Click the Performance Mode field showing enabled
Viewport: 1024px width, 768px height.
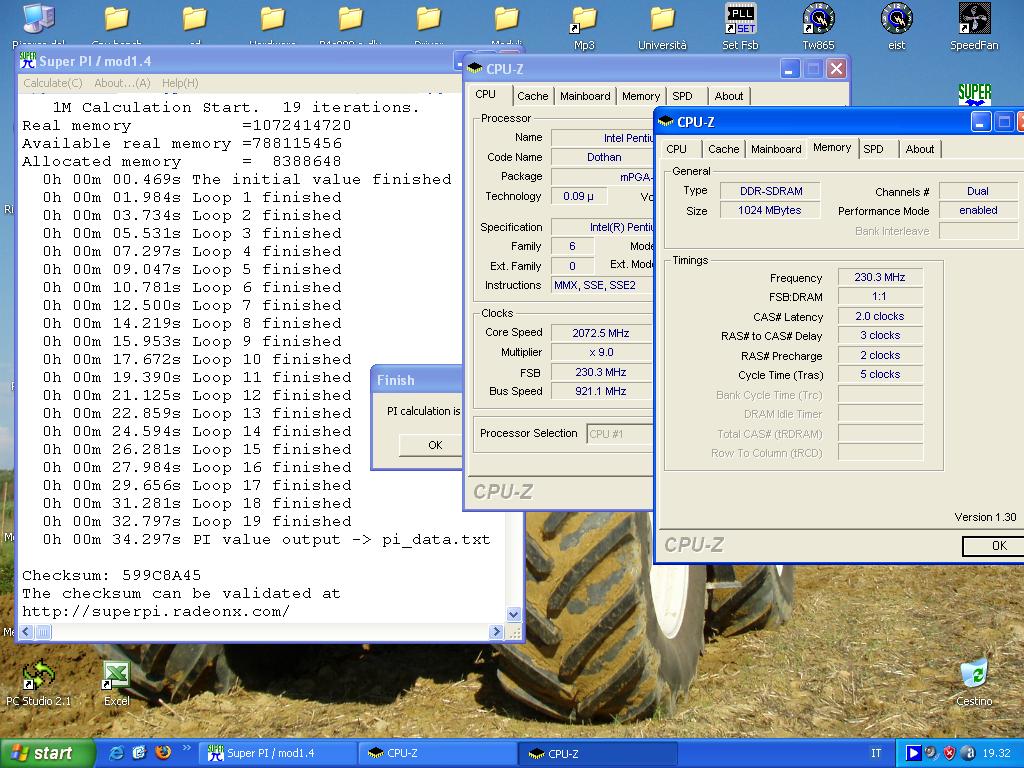[978, 210]
